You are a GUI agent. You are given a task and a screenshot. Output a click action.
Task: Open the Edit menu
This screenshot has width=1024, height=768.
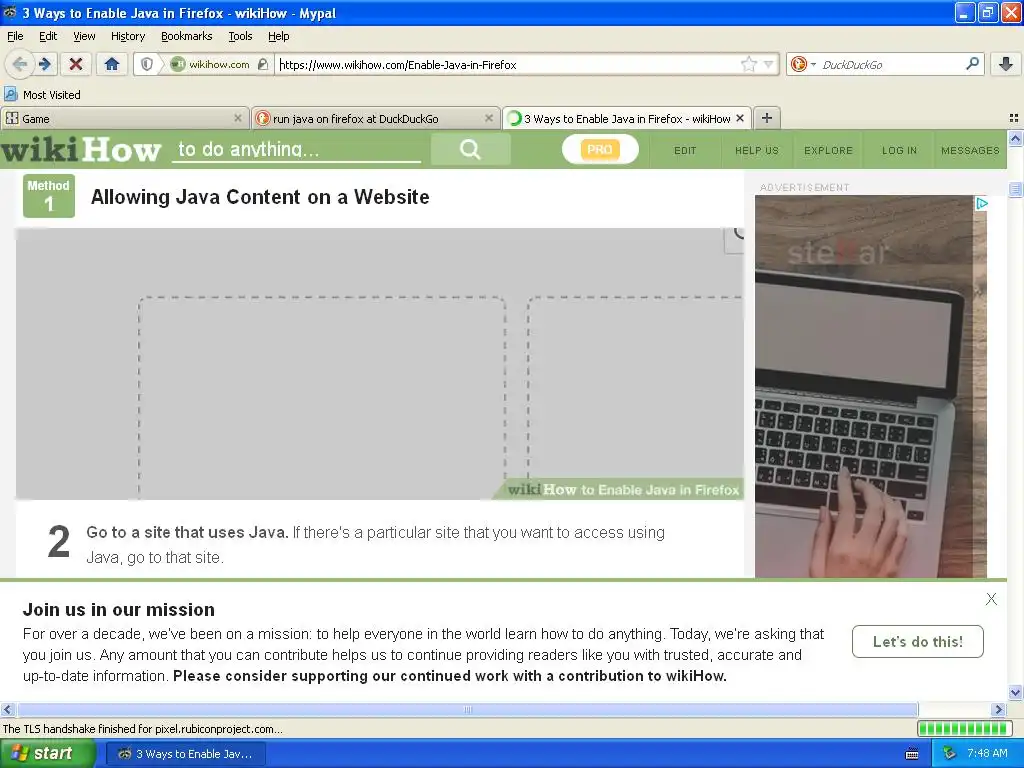click(48, 36)
